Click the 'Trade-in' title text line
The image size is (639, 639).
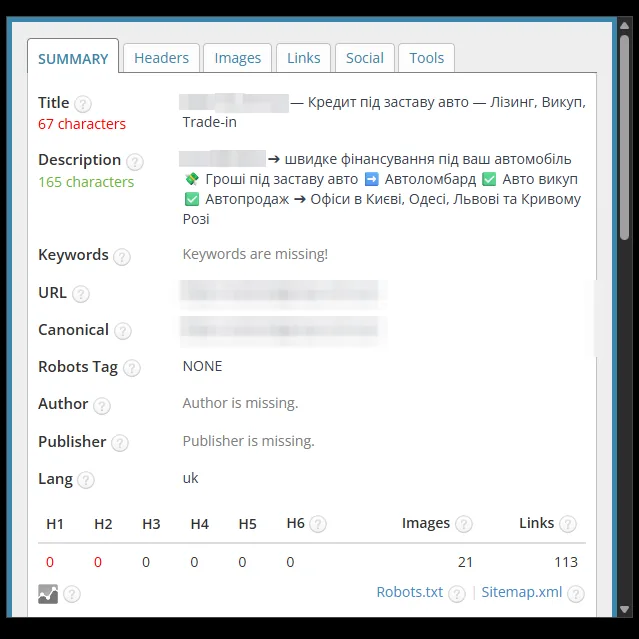[x=209, y=122]
